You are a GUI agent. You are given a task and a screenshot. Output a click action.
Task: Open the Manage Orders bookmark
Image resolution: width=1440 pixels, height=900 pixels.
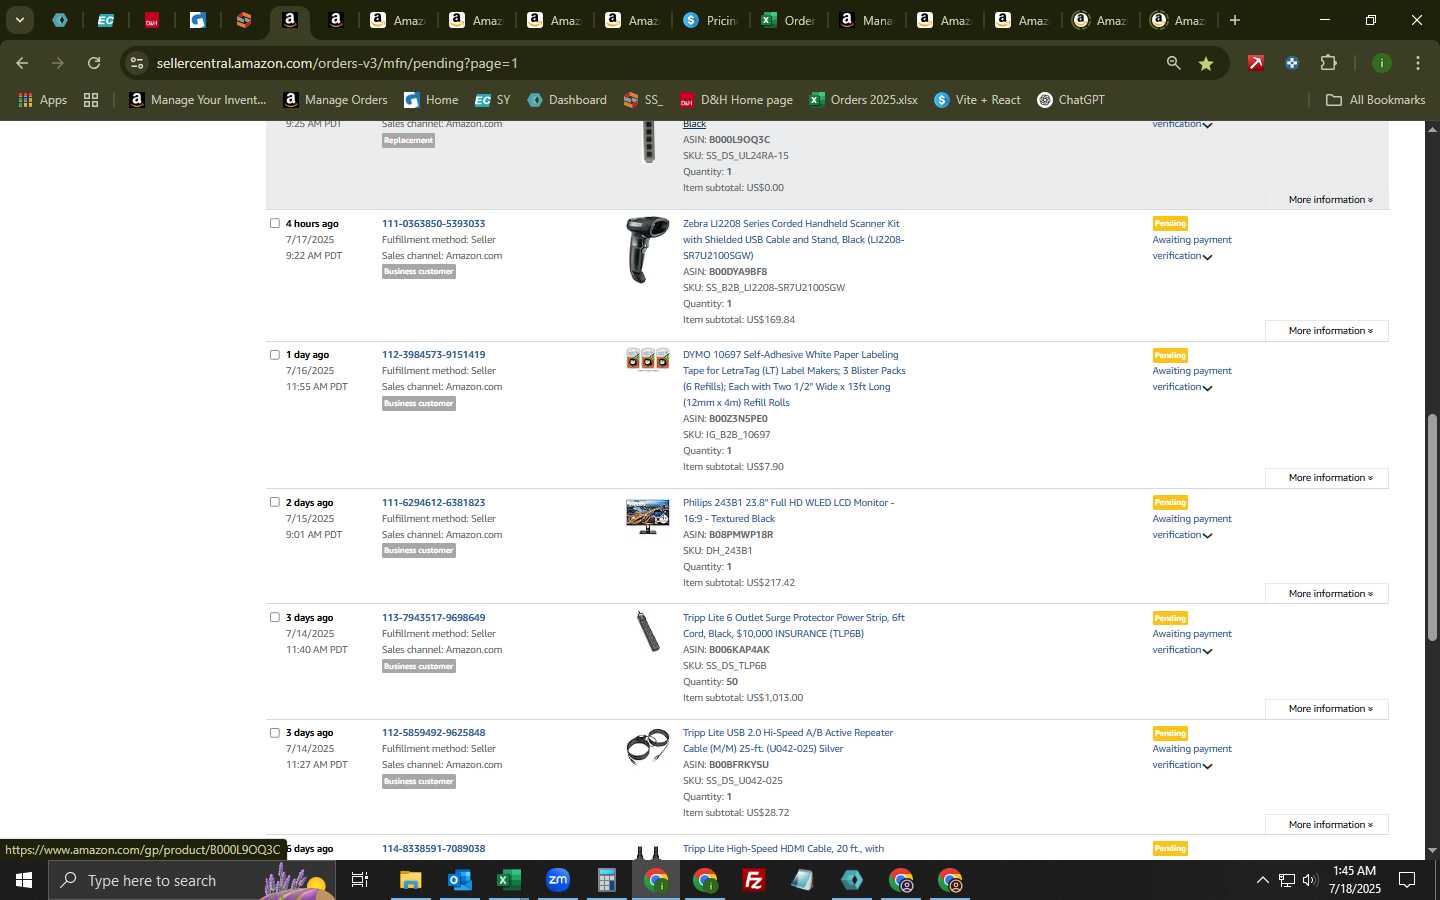pyautogui.click(x=336, y=100)
